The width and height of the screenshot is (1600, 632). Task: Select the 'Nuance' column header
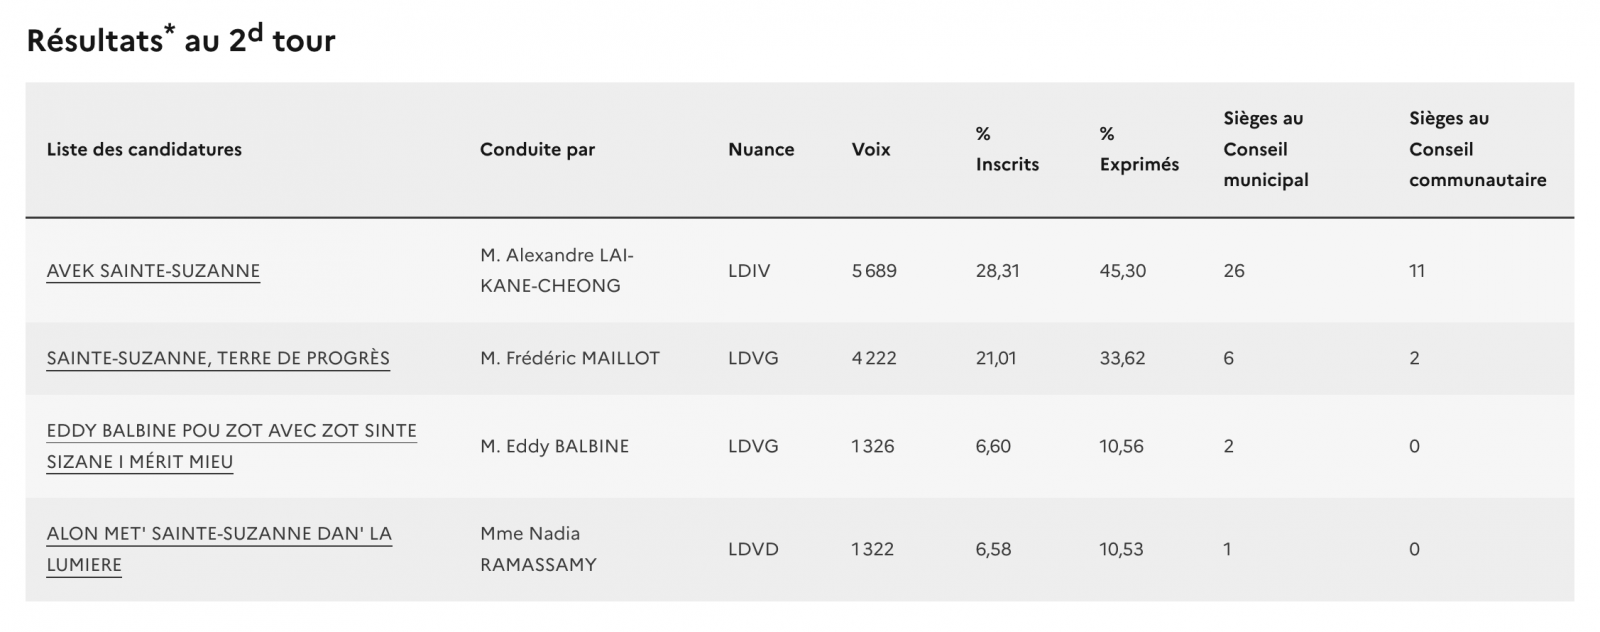(761, 149)
